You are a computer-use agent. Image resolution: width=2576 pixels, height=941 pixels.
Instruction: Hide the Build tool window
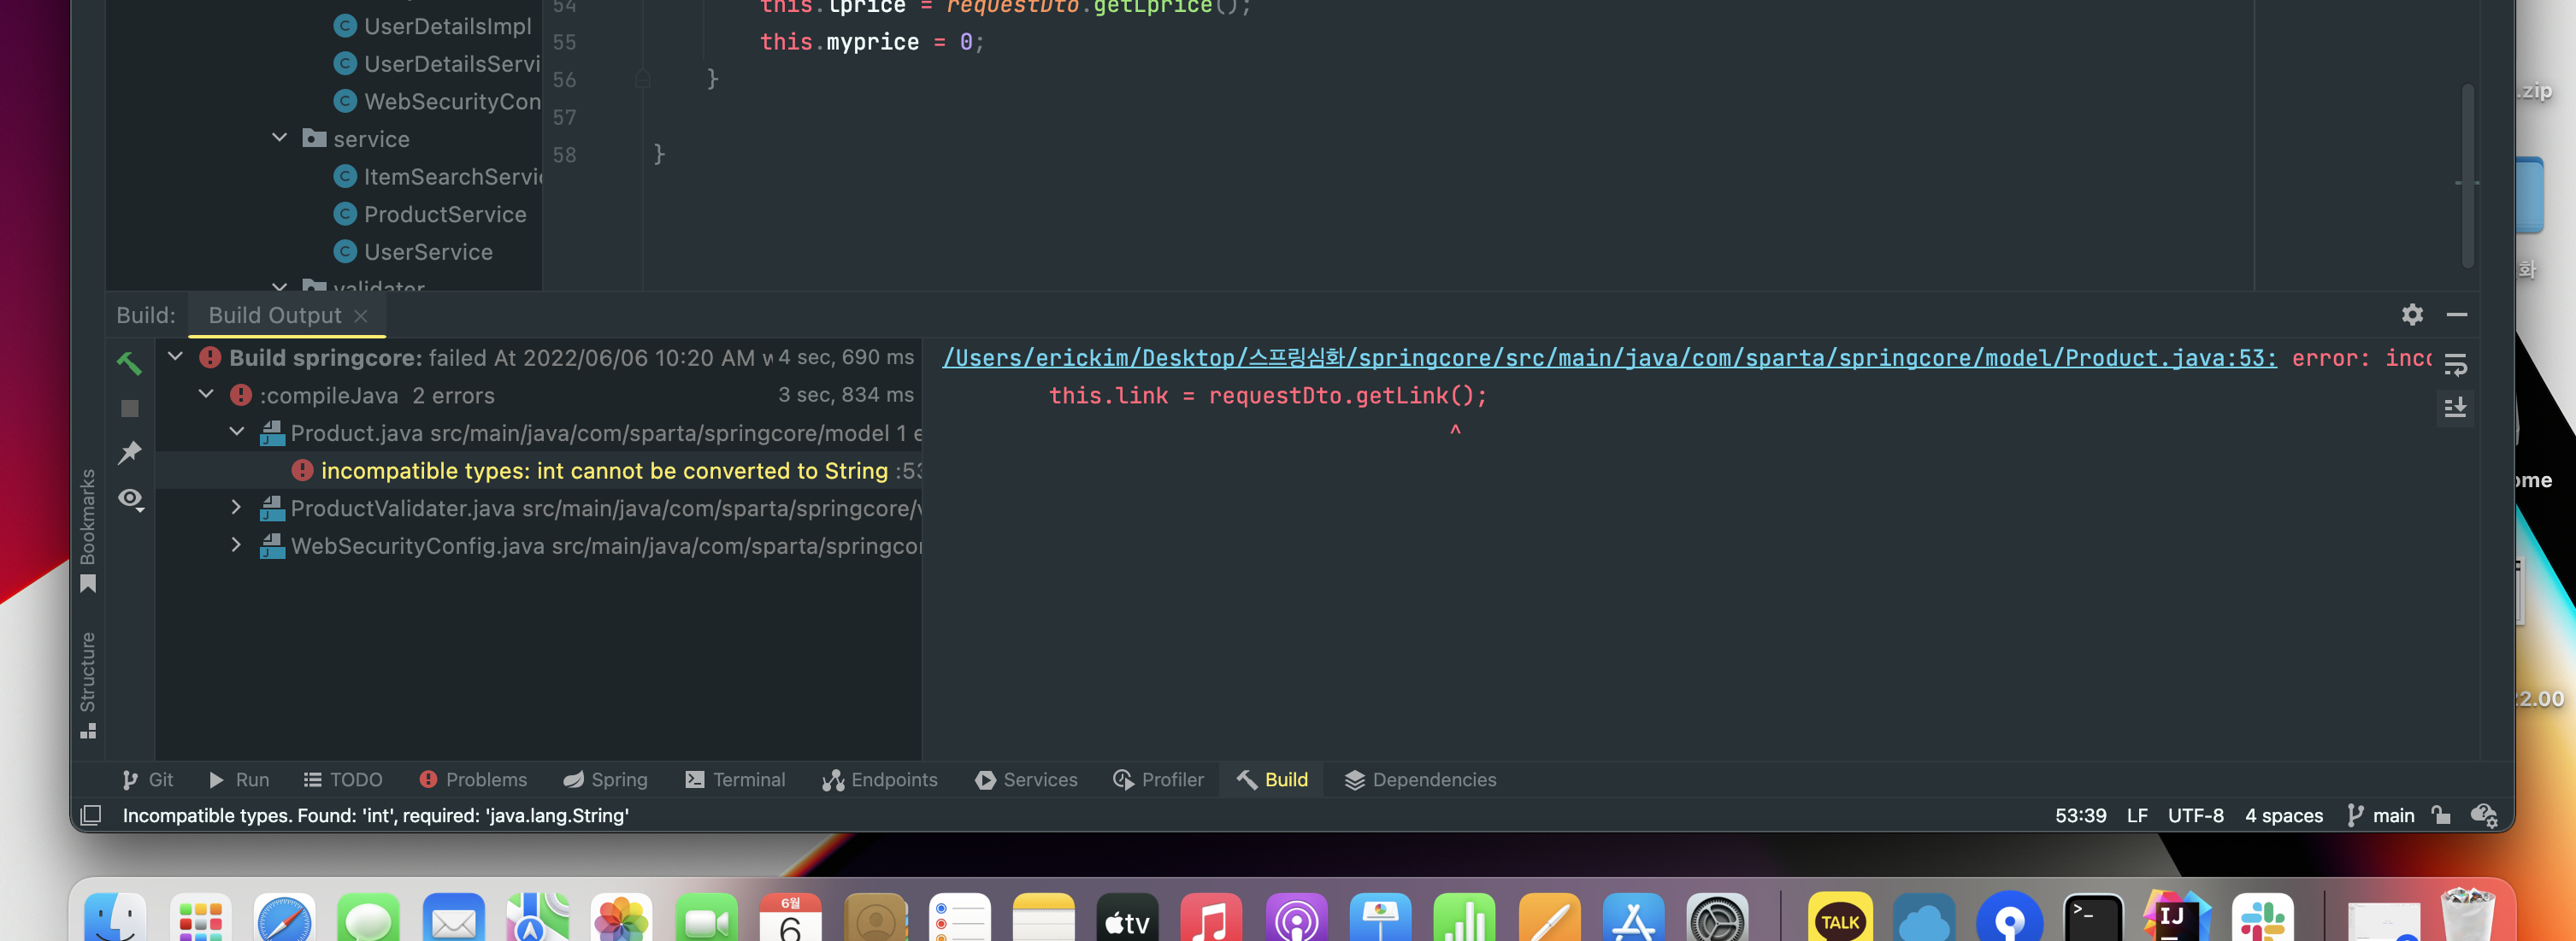click(2456, 314)
